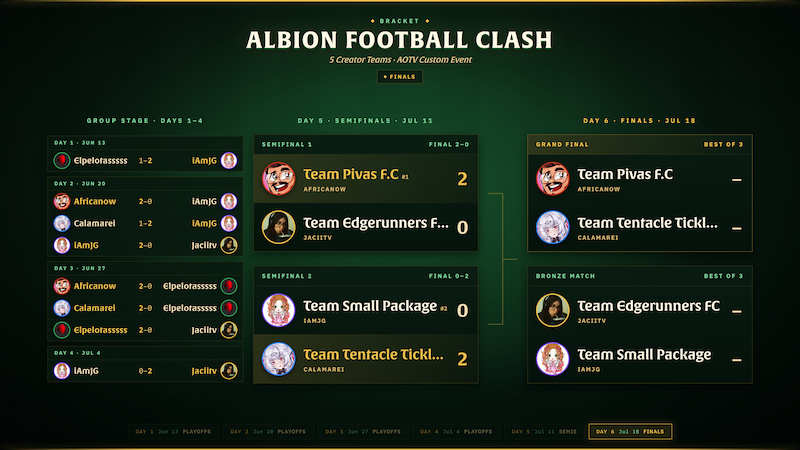Image resolution: width=800 pixels, height=450 pixels.
Task: Open the Day 2 Jun 20 Playoffs tab
Action: [x=268, y=432]
